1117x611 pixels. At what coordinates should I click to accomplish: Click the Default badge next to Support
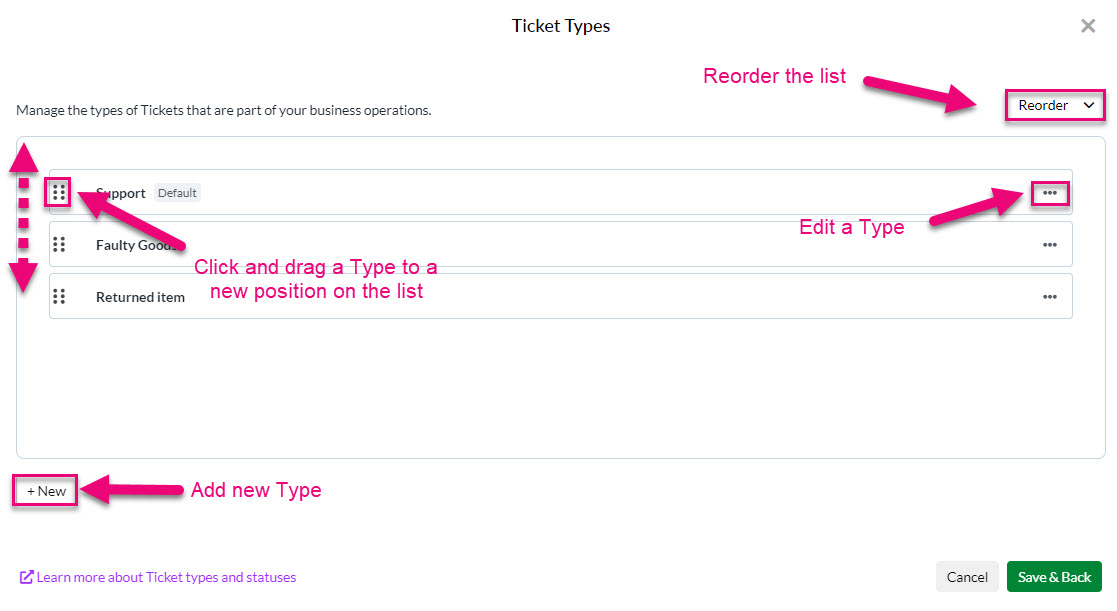[177, 193]
